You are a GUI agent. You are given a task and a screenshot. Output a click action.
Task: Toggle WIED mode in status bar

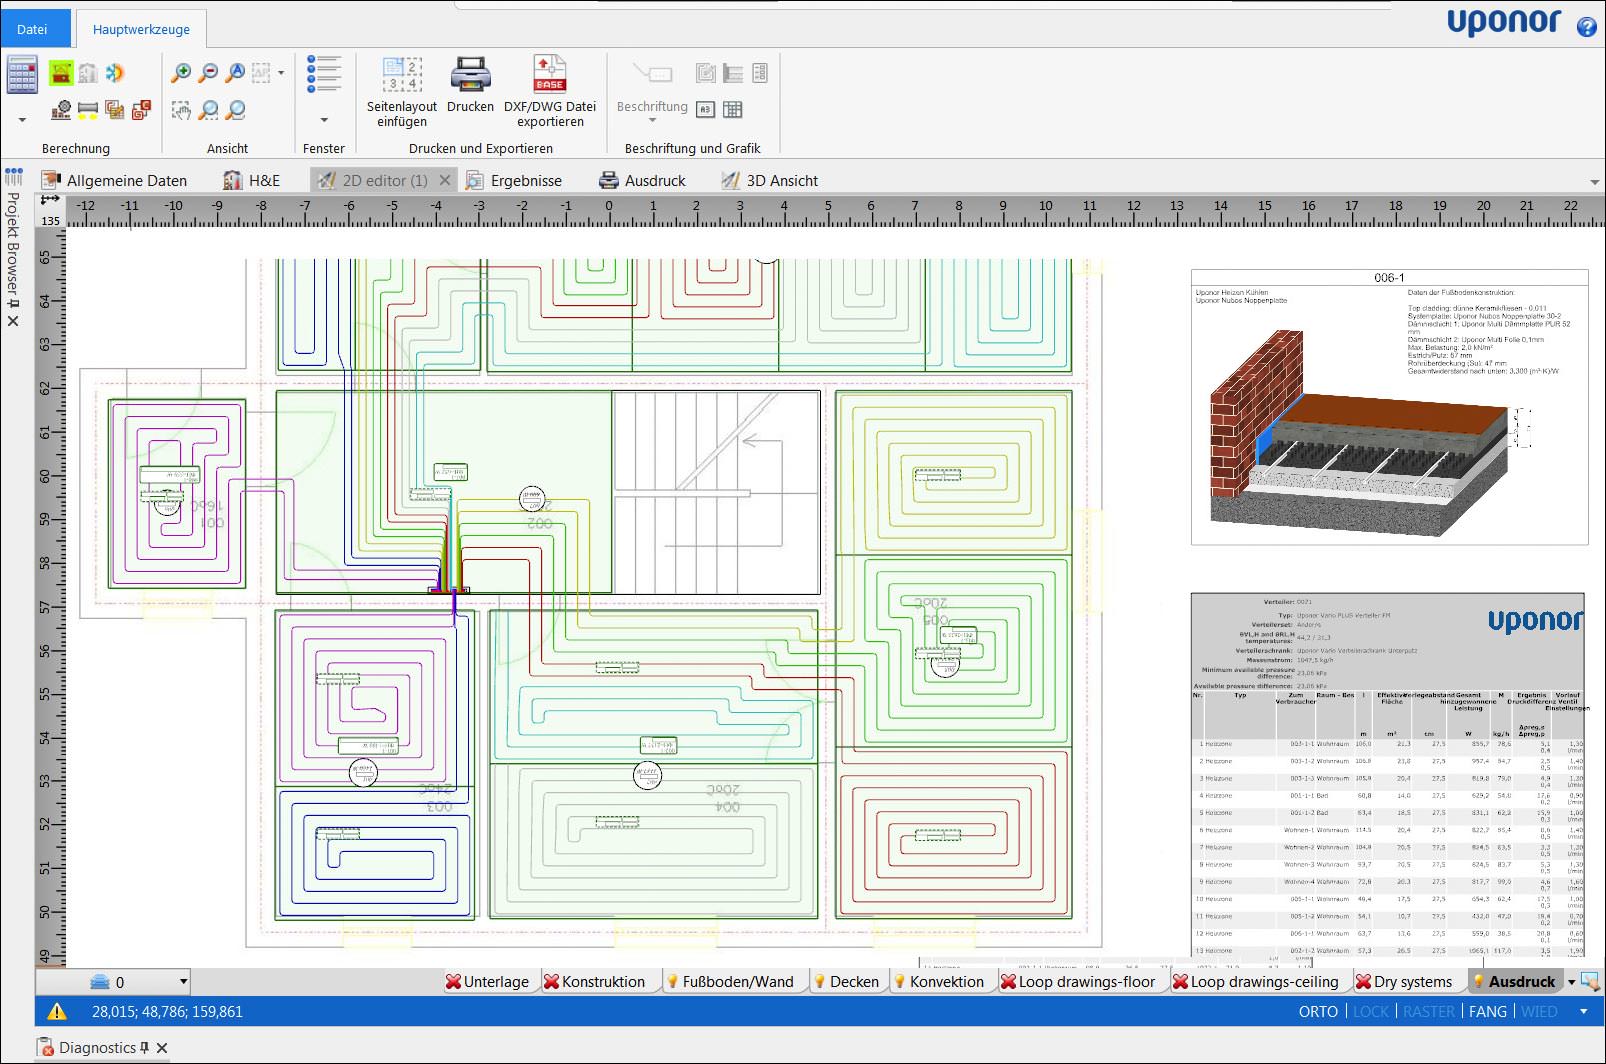(1539, 1012)
